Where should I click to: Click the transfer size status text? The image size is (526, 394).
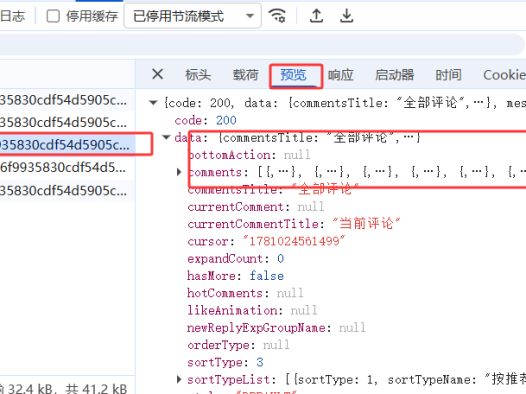(x=63, y=388)
